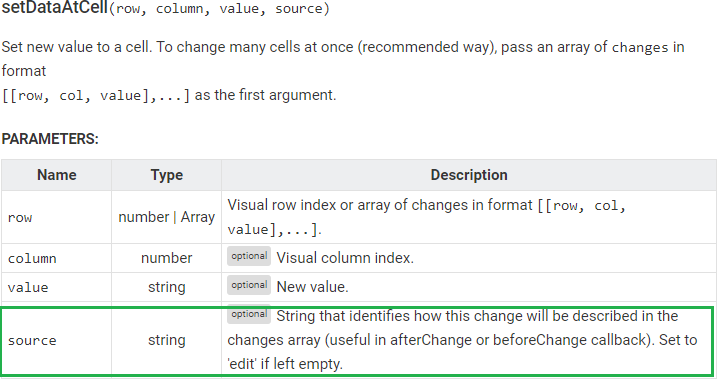Screen dimensions: 722x388
Task: Select the Description column header
Action: tap(469, 175)
